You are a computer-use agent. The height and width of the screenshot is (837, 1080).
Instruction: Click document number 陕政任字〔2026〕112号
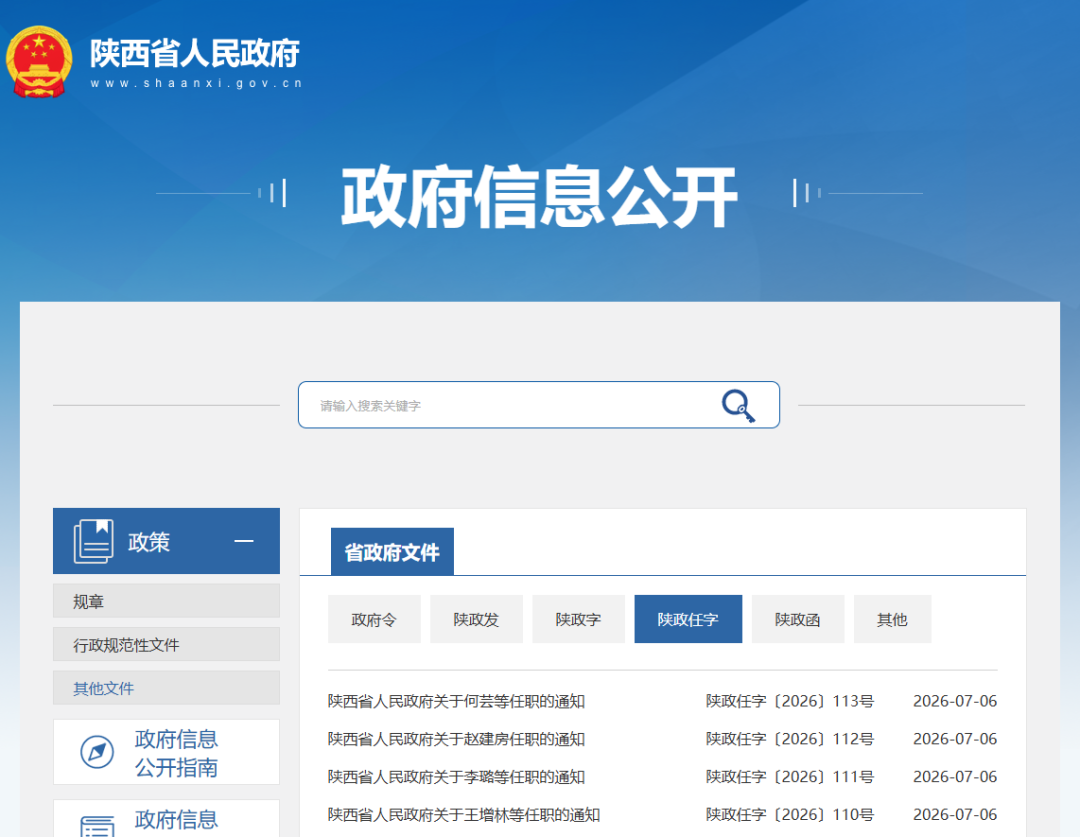coord(789,739)
